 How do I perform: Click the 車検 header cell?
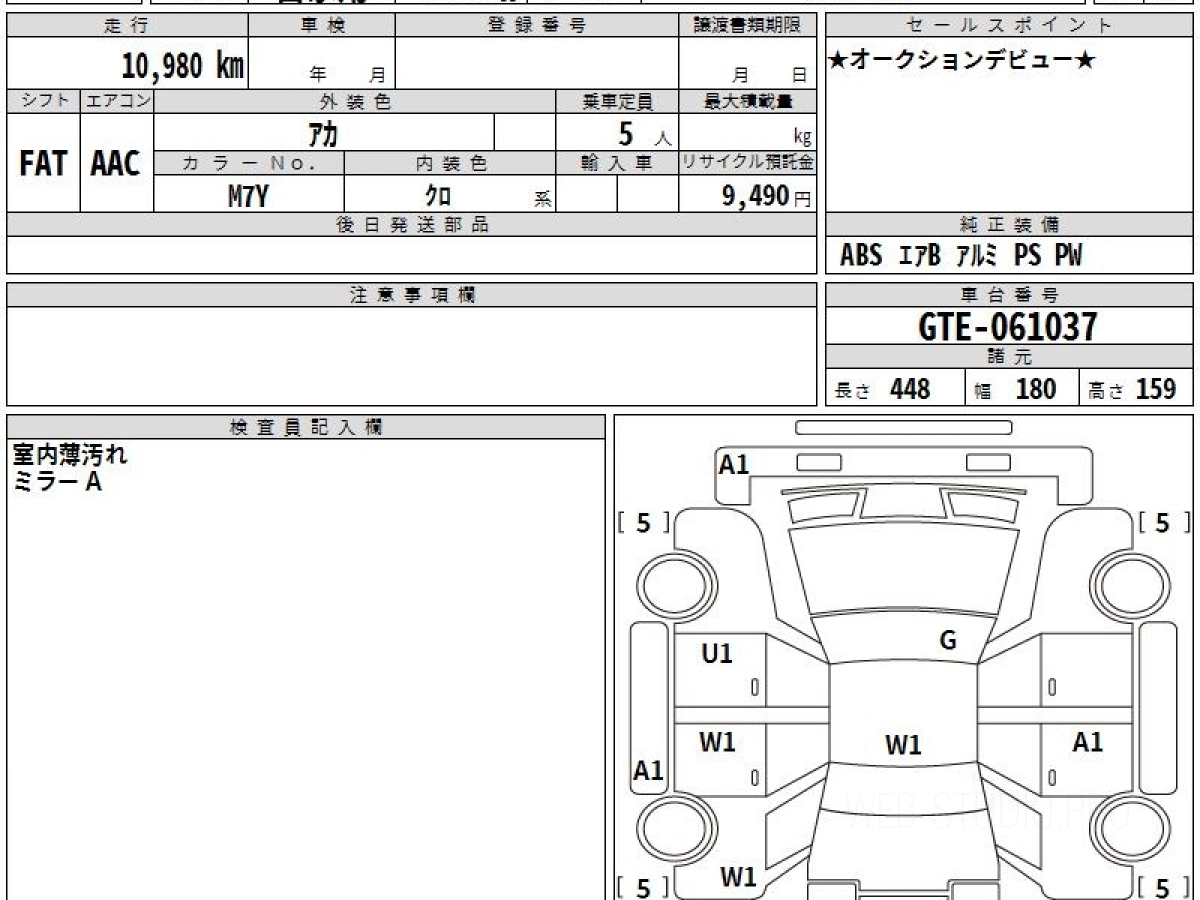tap(322, 26)
